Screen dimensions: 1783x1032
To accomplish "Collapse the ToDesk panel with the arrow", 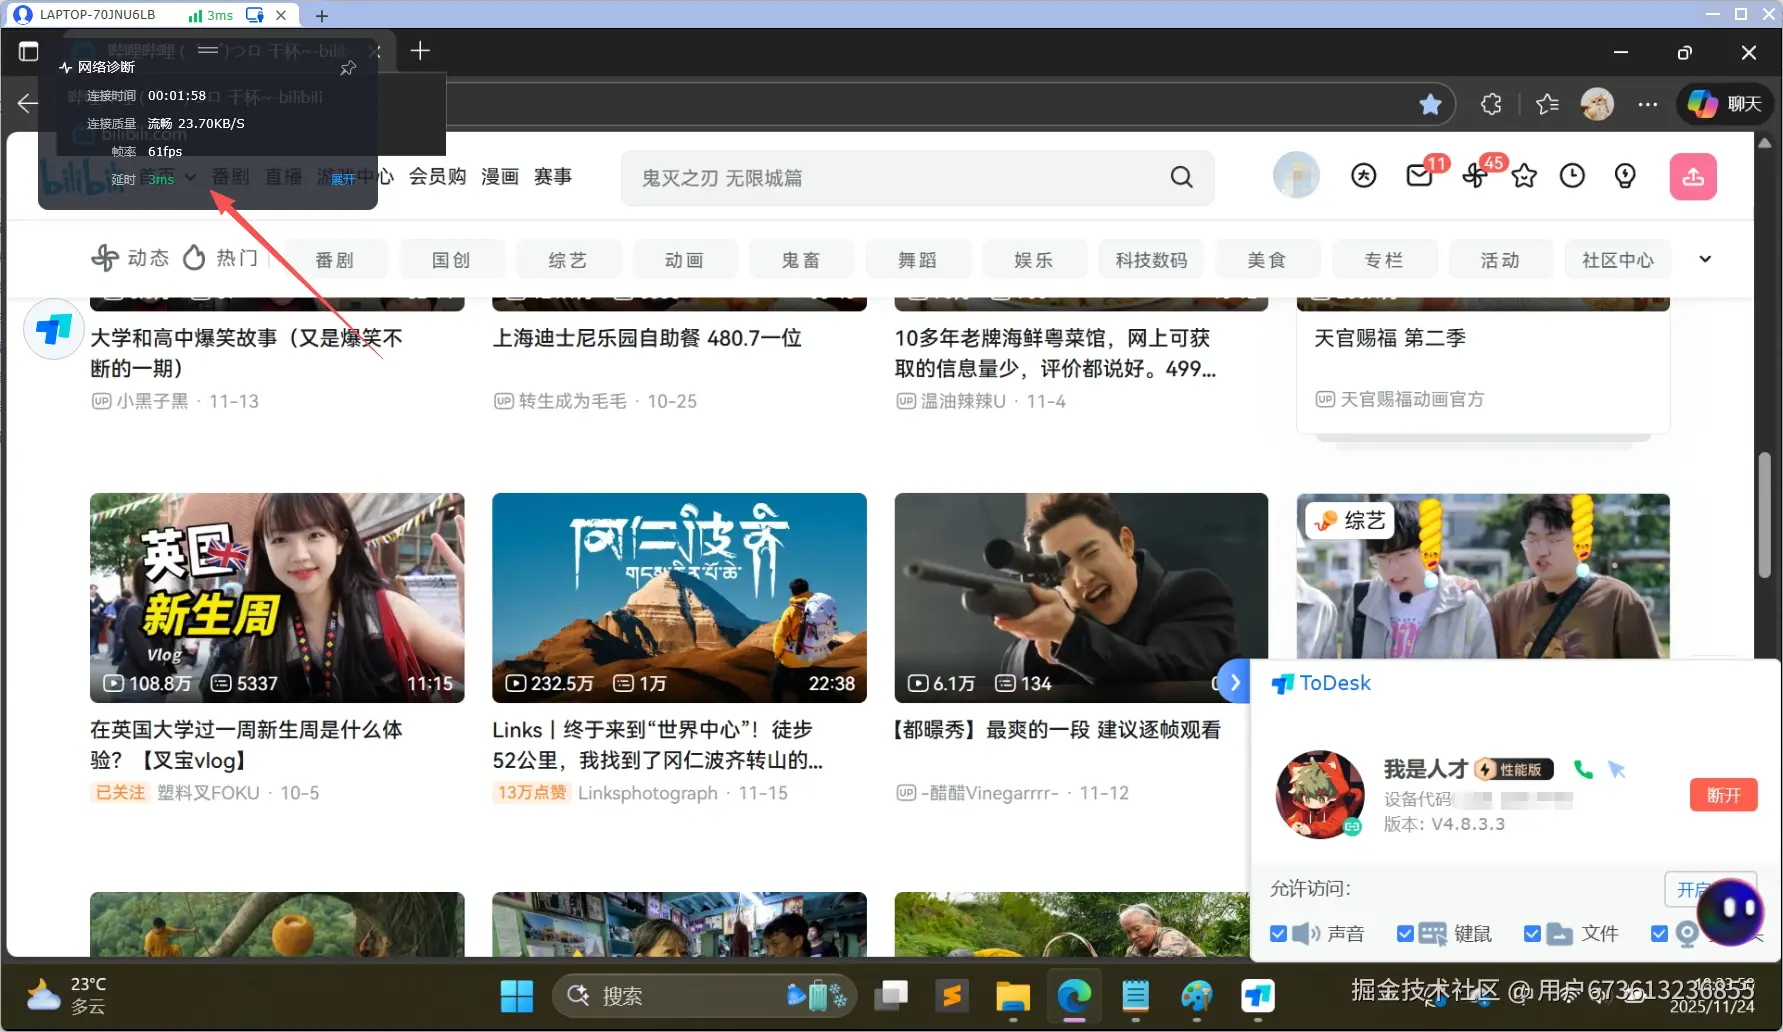I will [1235, 682].
